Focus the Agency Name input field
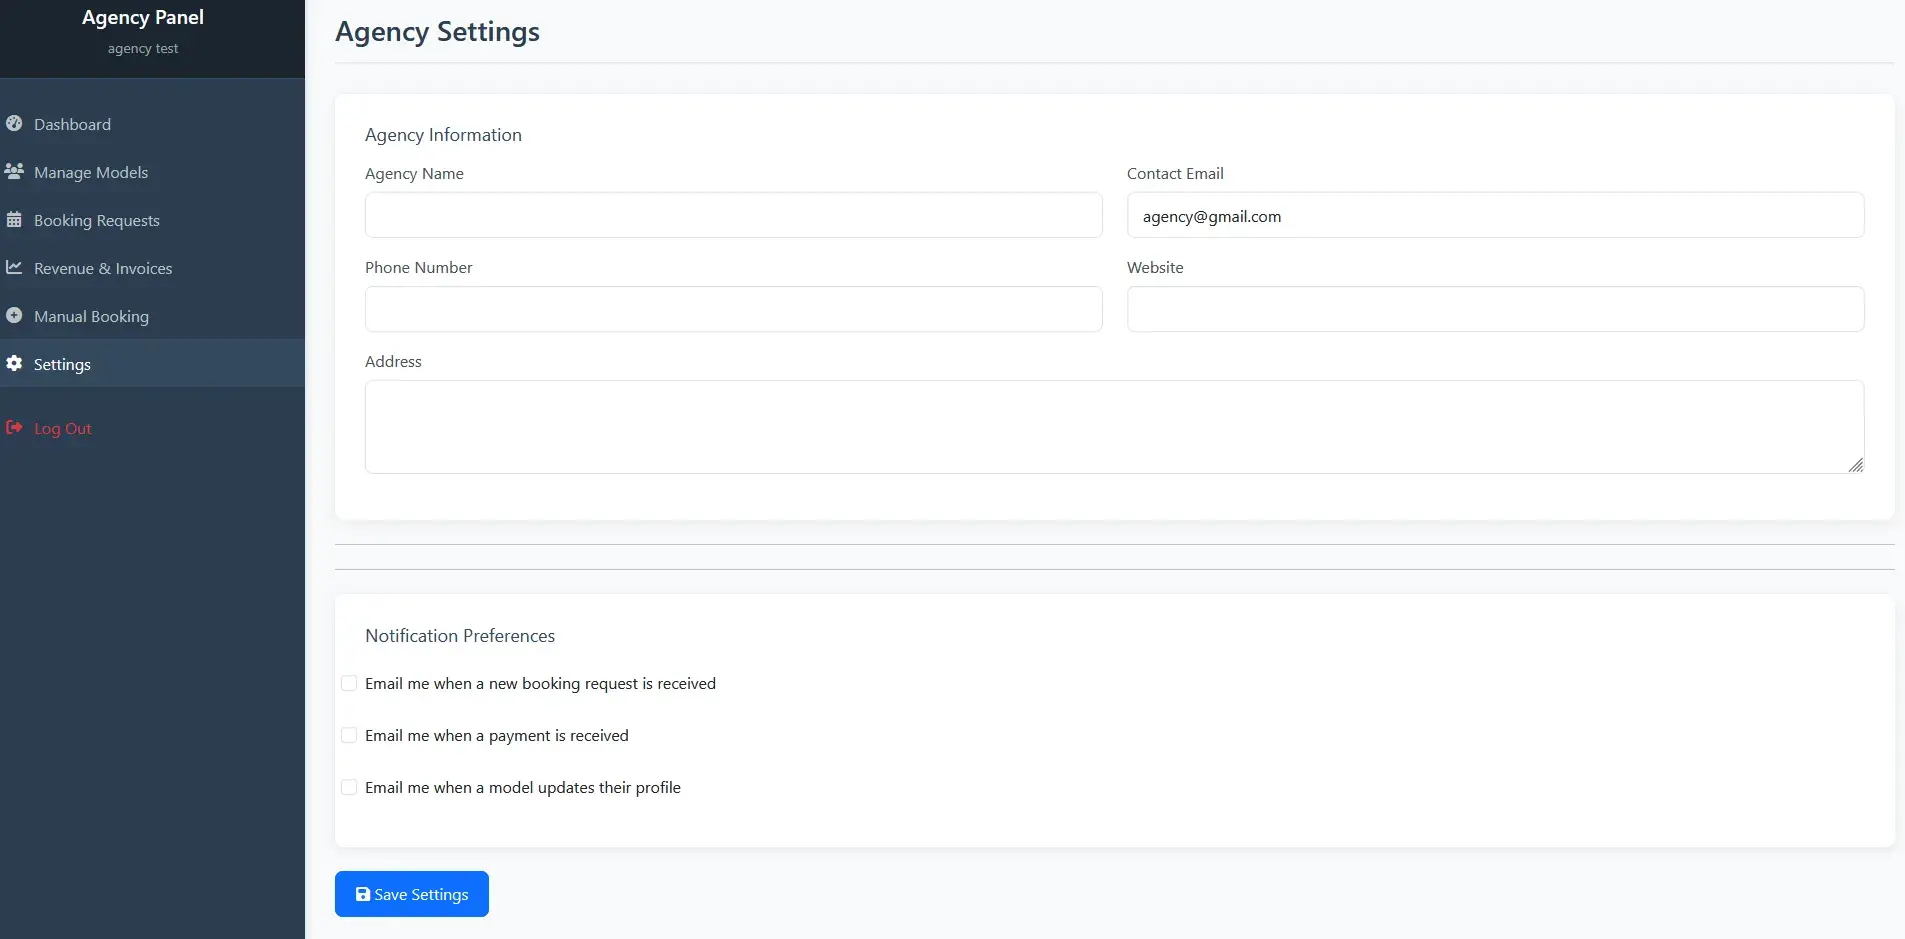 tap(733, 216)
